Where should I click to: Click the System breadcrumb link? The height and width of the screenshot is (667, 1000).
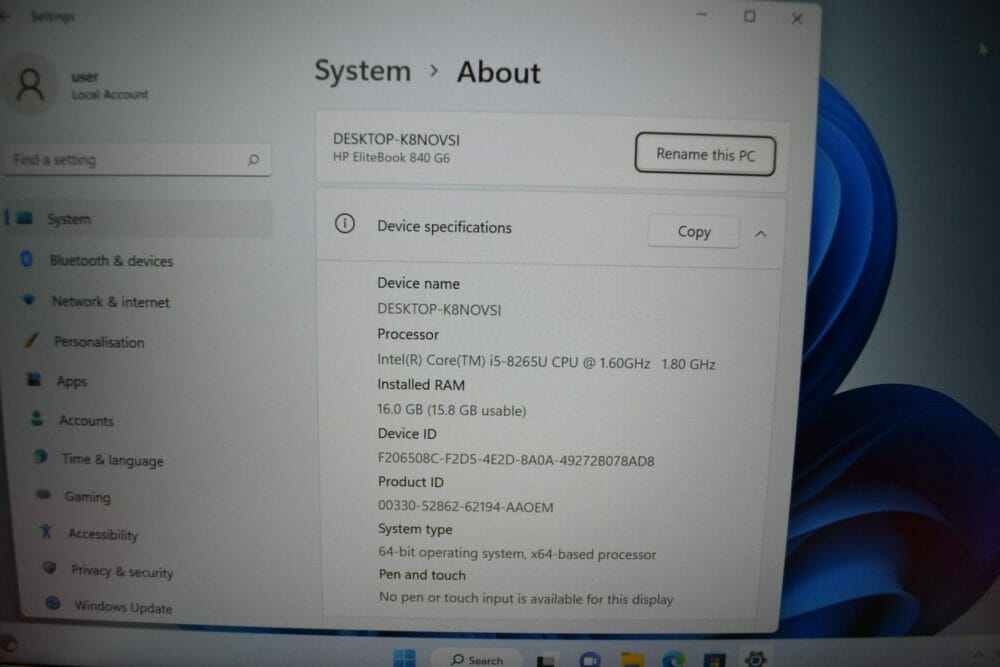point(362,71)
